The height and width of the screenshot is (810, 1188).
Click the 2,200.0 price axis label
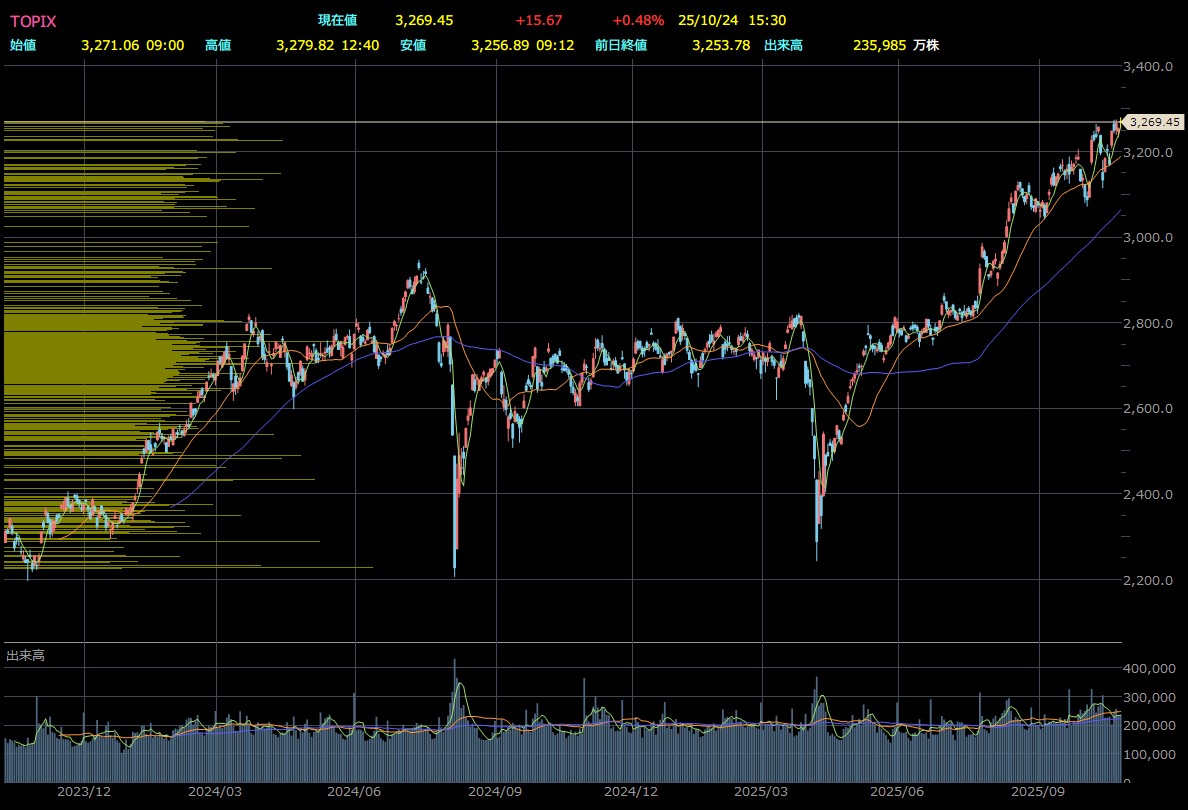[x=1147, y=580]
